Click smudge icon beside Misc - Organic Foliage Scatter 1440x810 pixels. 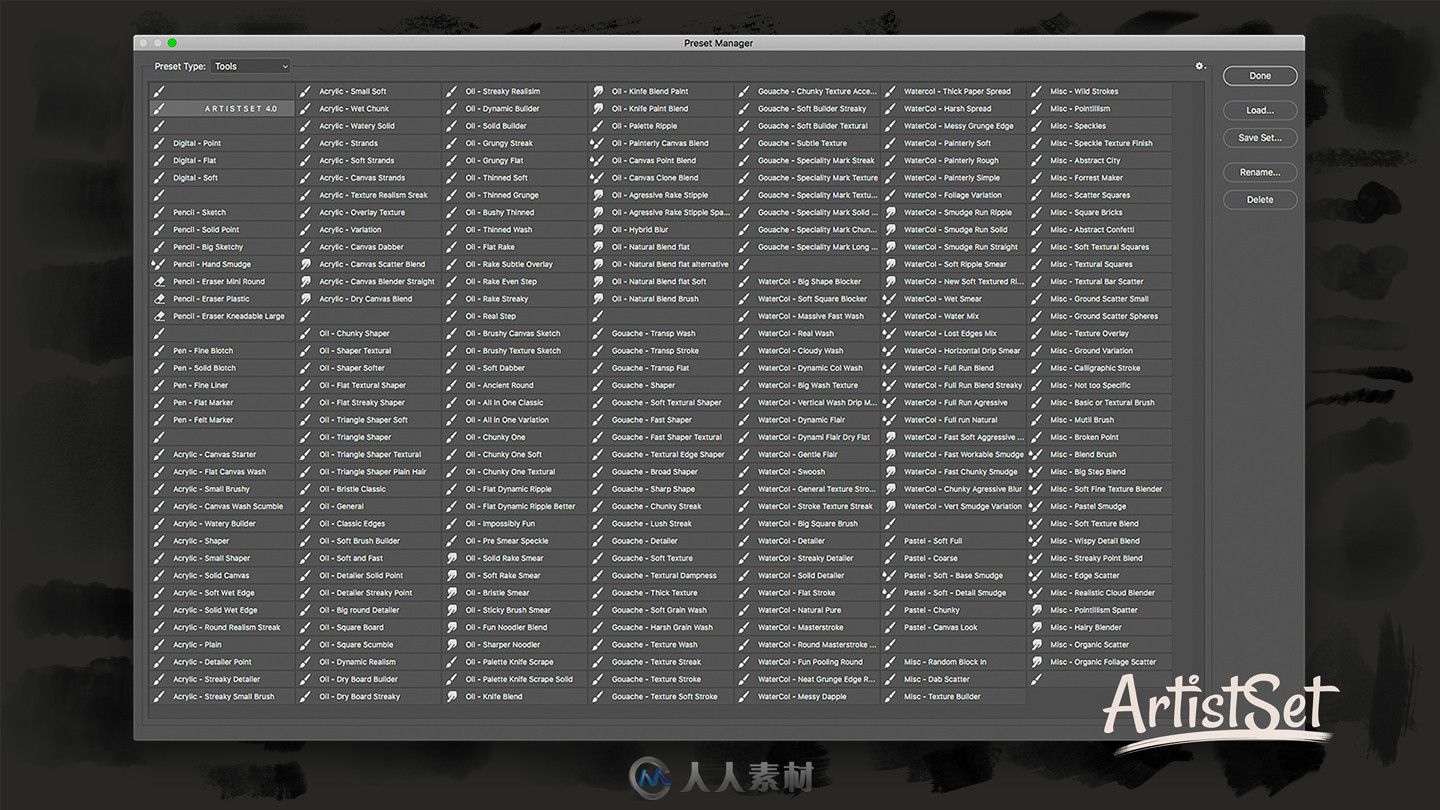1035,662
